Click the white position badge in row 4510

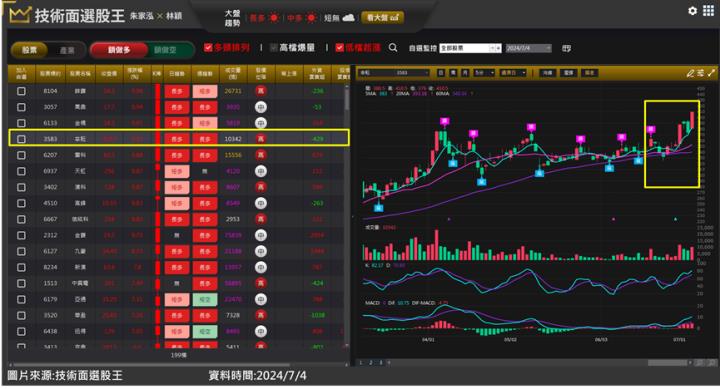pyautogui.click(x=260, y=203)
